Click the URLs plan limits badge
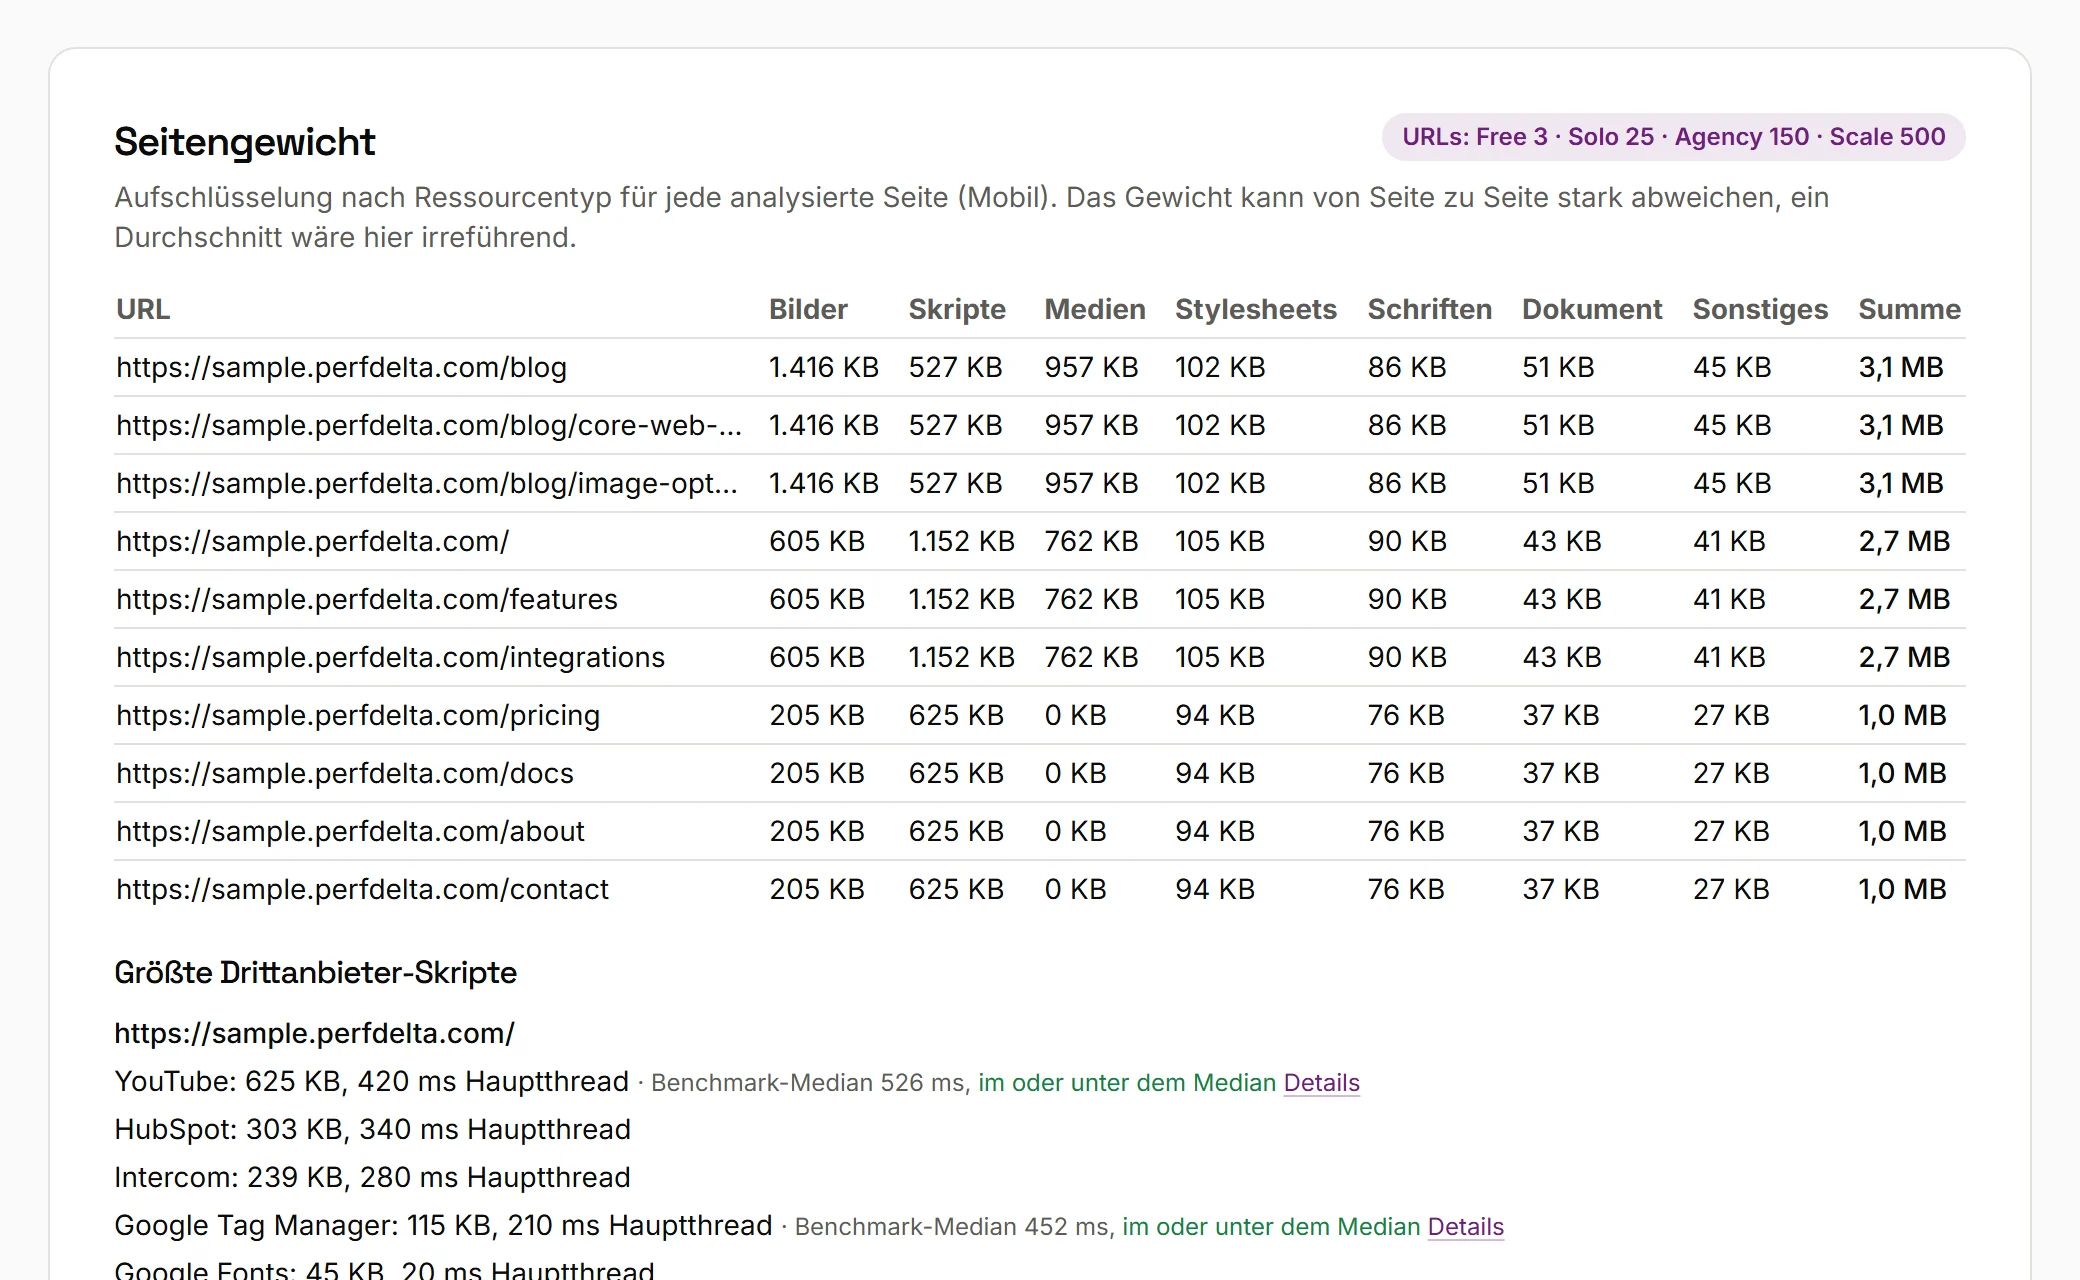Viewport: 2080px width, 1280px height. click(x=1673, y=137)
